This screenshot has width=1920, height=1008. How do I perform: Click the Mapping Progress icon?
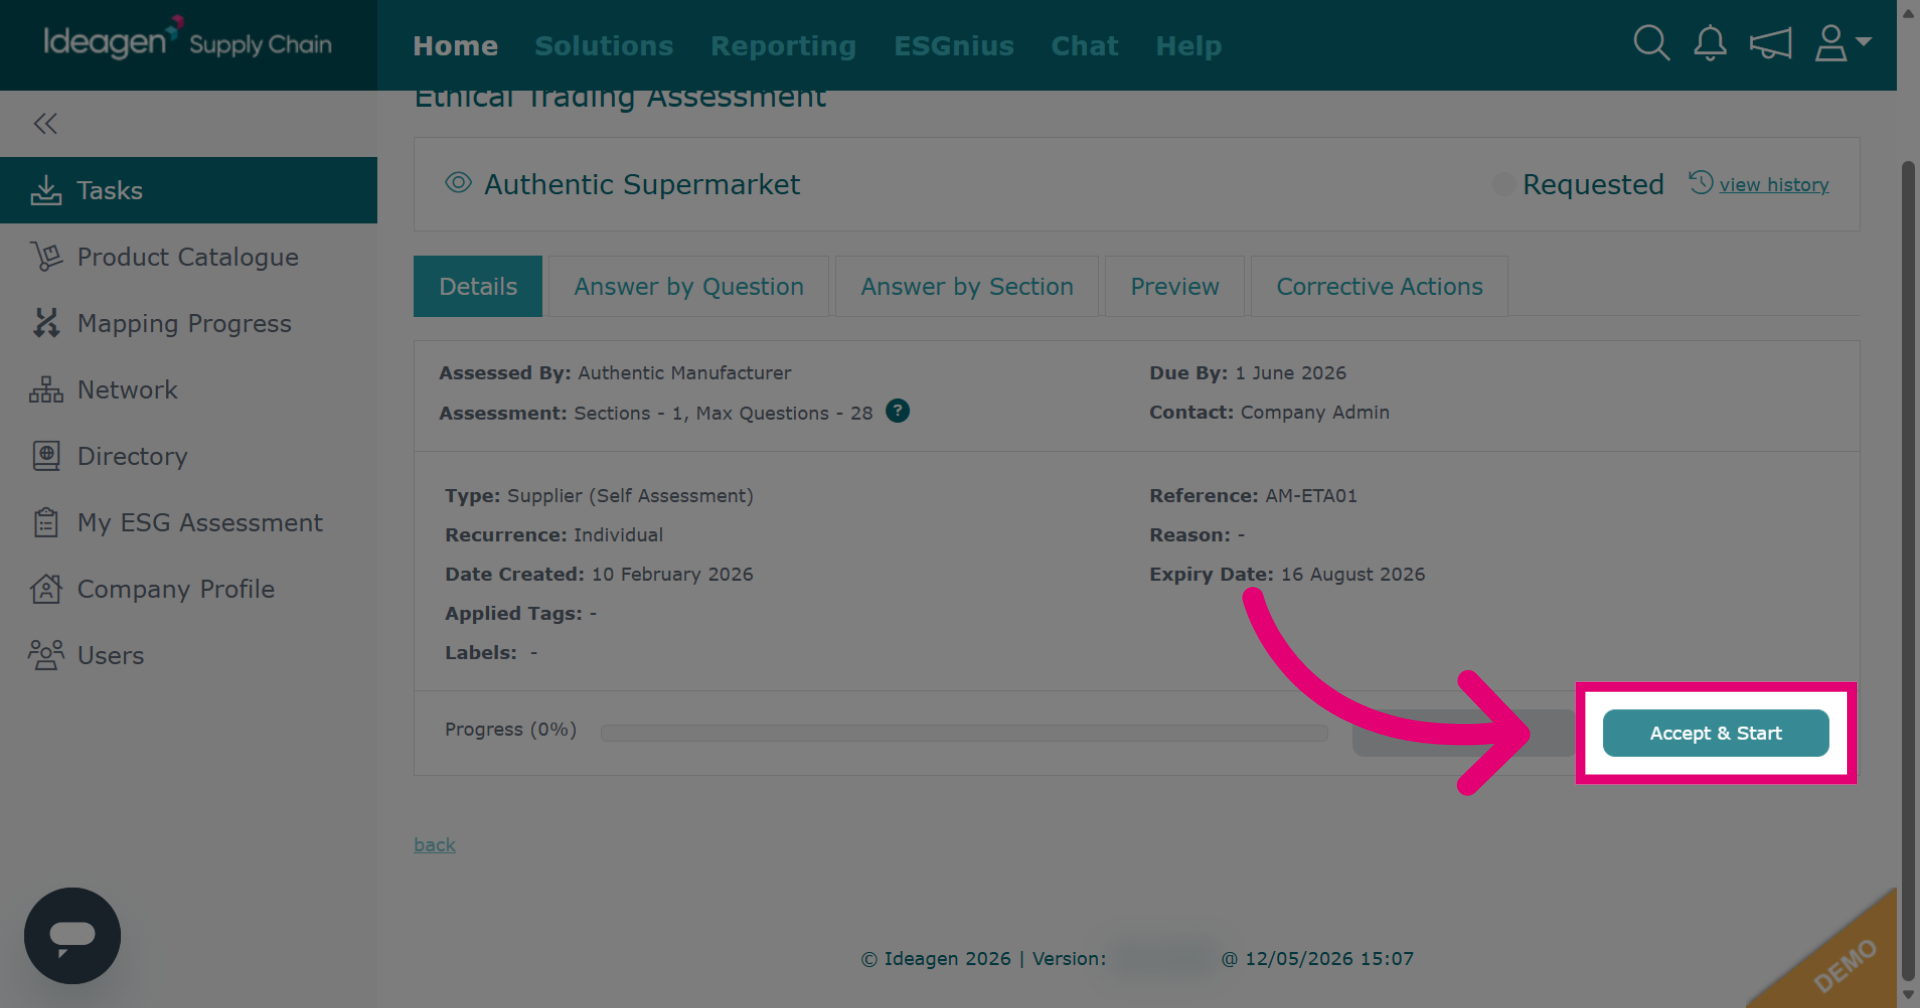click(x=46, y=323)
